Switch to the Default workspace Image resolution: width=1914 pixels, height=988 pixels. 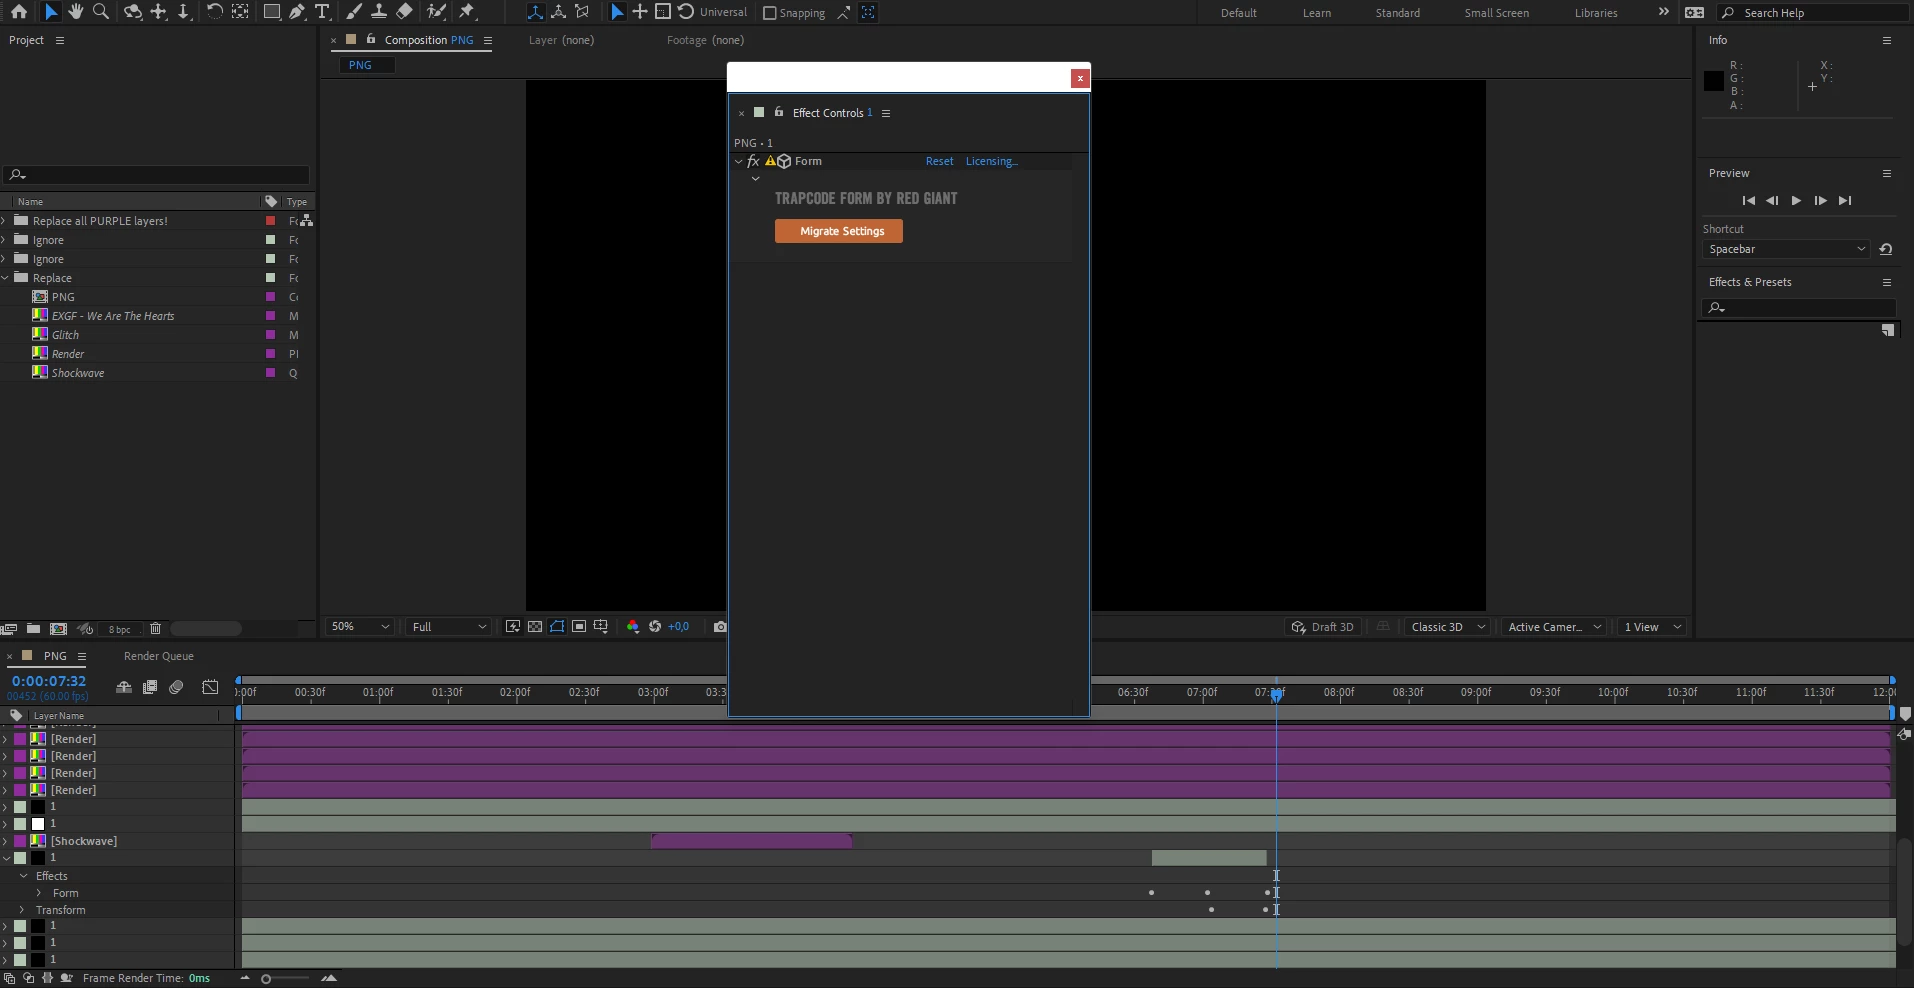pos(1239,13)
